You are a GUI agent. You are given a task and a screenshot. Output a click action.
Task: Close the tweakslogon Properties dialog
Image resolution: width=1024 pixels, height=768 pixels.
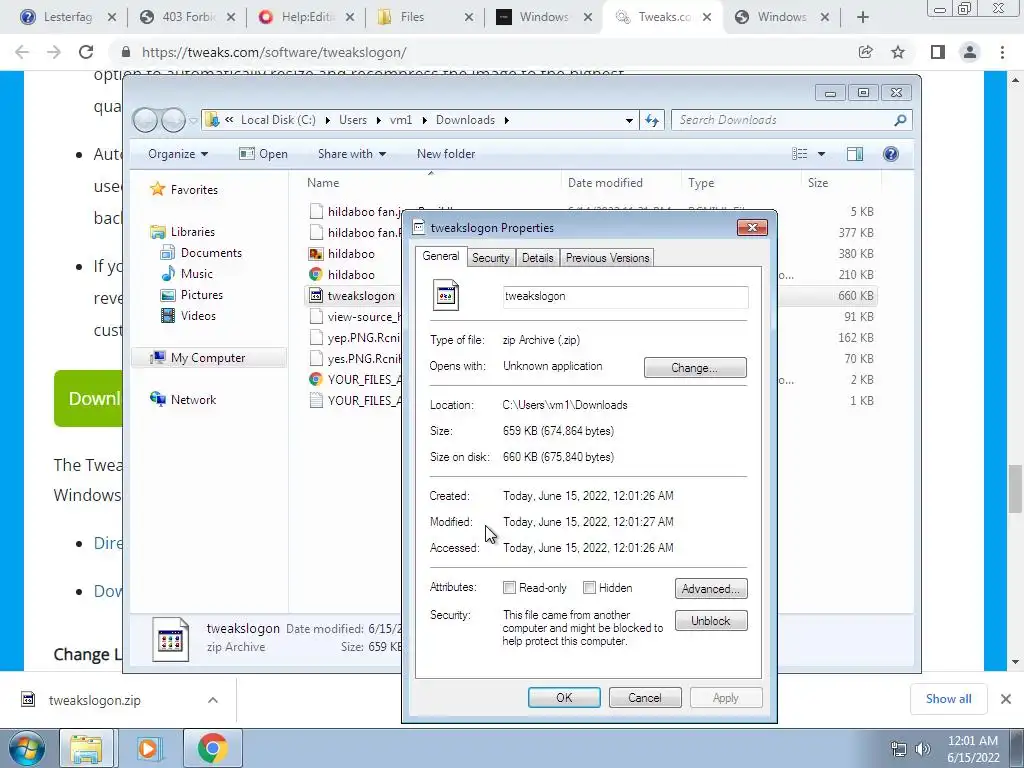pos(752,227)
